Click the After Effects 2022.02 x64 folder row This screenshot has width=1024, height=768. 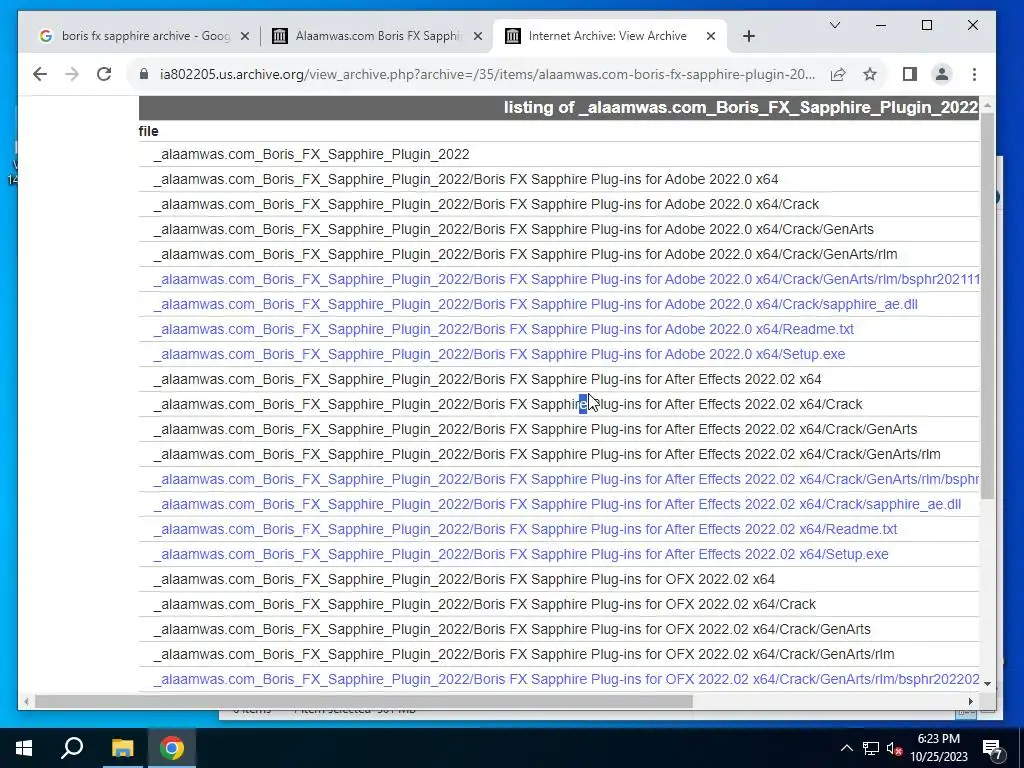[559, 379]
